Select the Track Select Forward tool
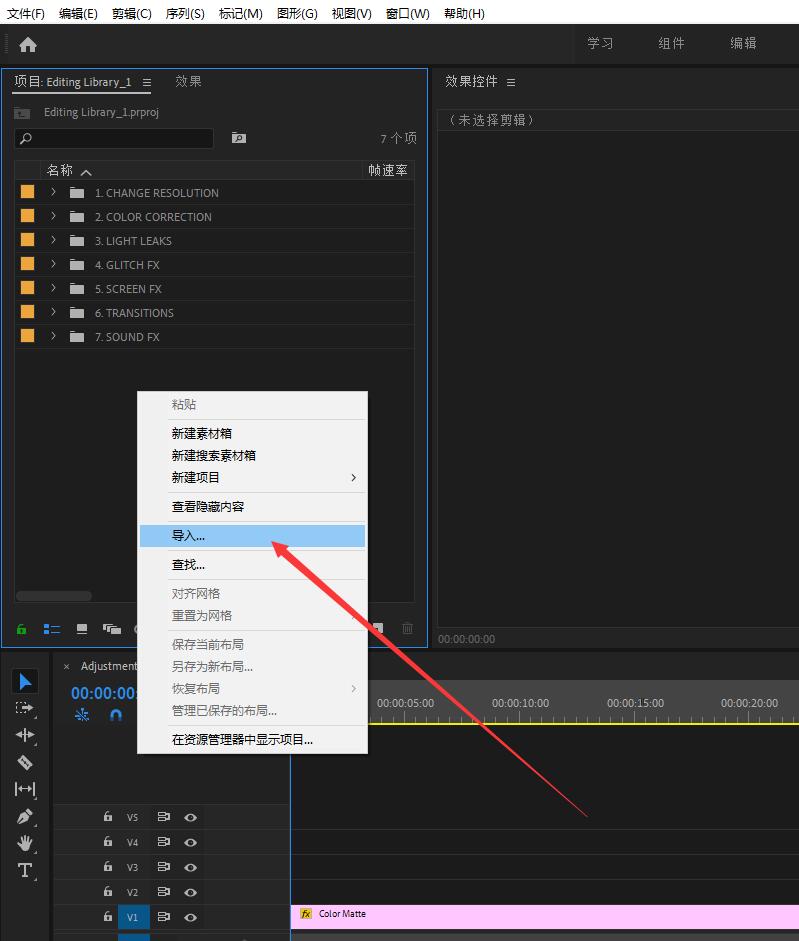 tap(25, 708)
